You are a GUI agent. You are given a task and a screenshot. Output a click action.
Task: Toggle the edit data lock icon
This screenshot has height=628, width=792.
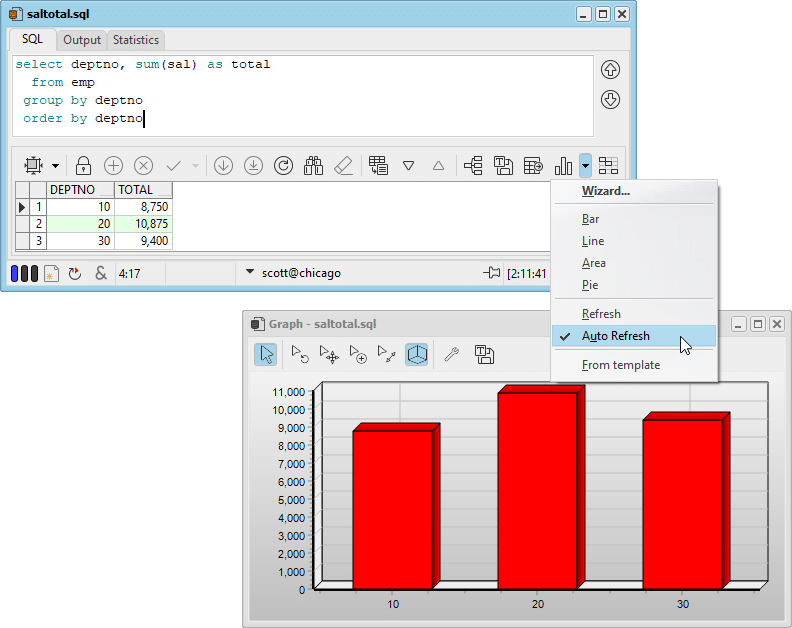tap(83, 165)
